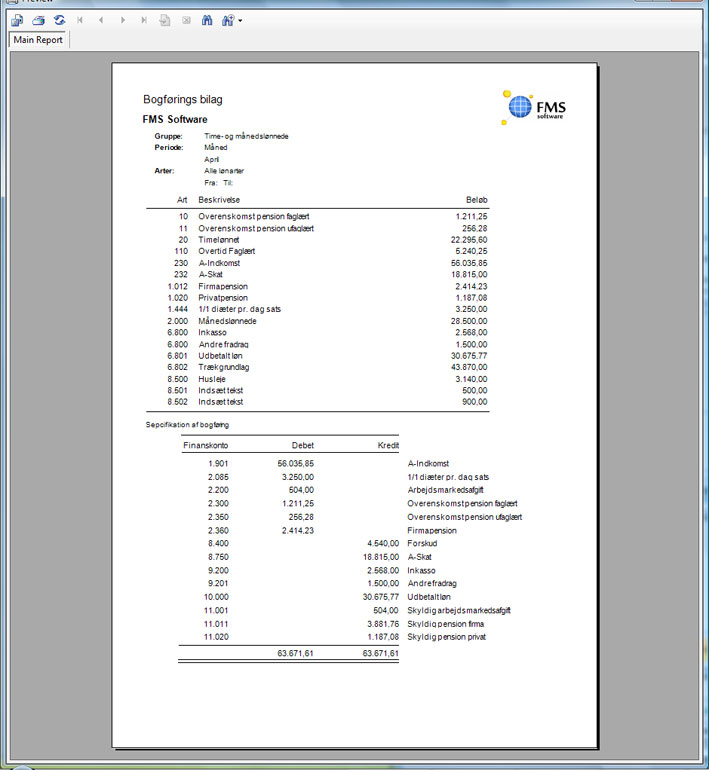
Task: Open the Go to Page icon
Action: pyautogui.click(x=165, y=20)
